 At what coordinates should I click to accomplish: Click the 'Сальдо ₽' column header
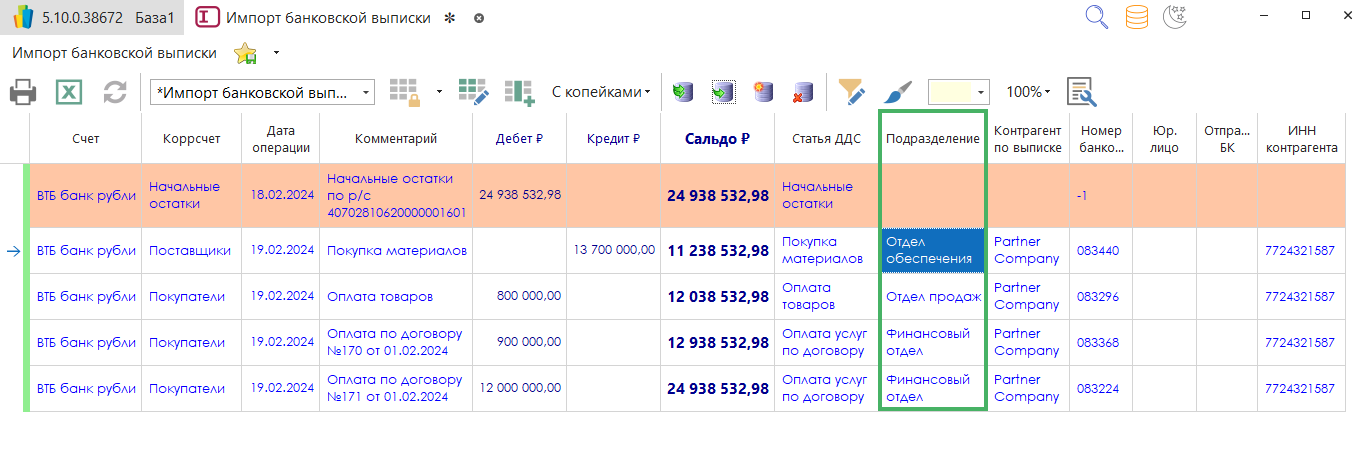click(x=717, y=139)
